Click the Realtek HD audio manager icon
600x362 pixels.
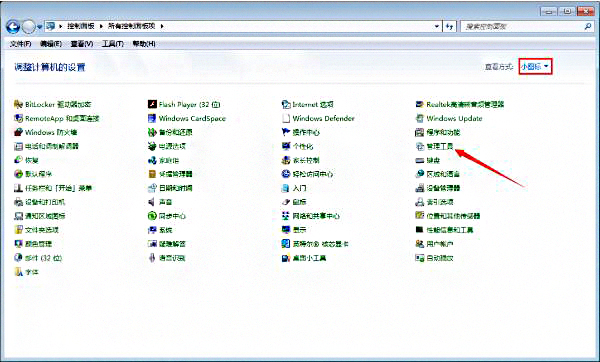(x=420, y=104)
